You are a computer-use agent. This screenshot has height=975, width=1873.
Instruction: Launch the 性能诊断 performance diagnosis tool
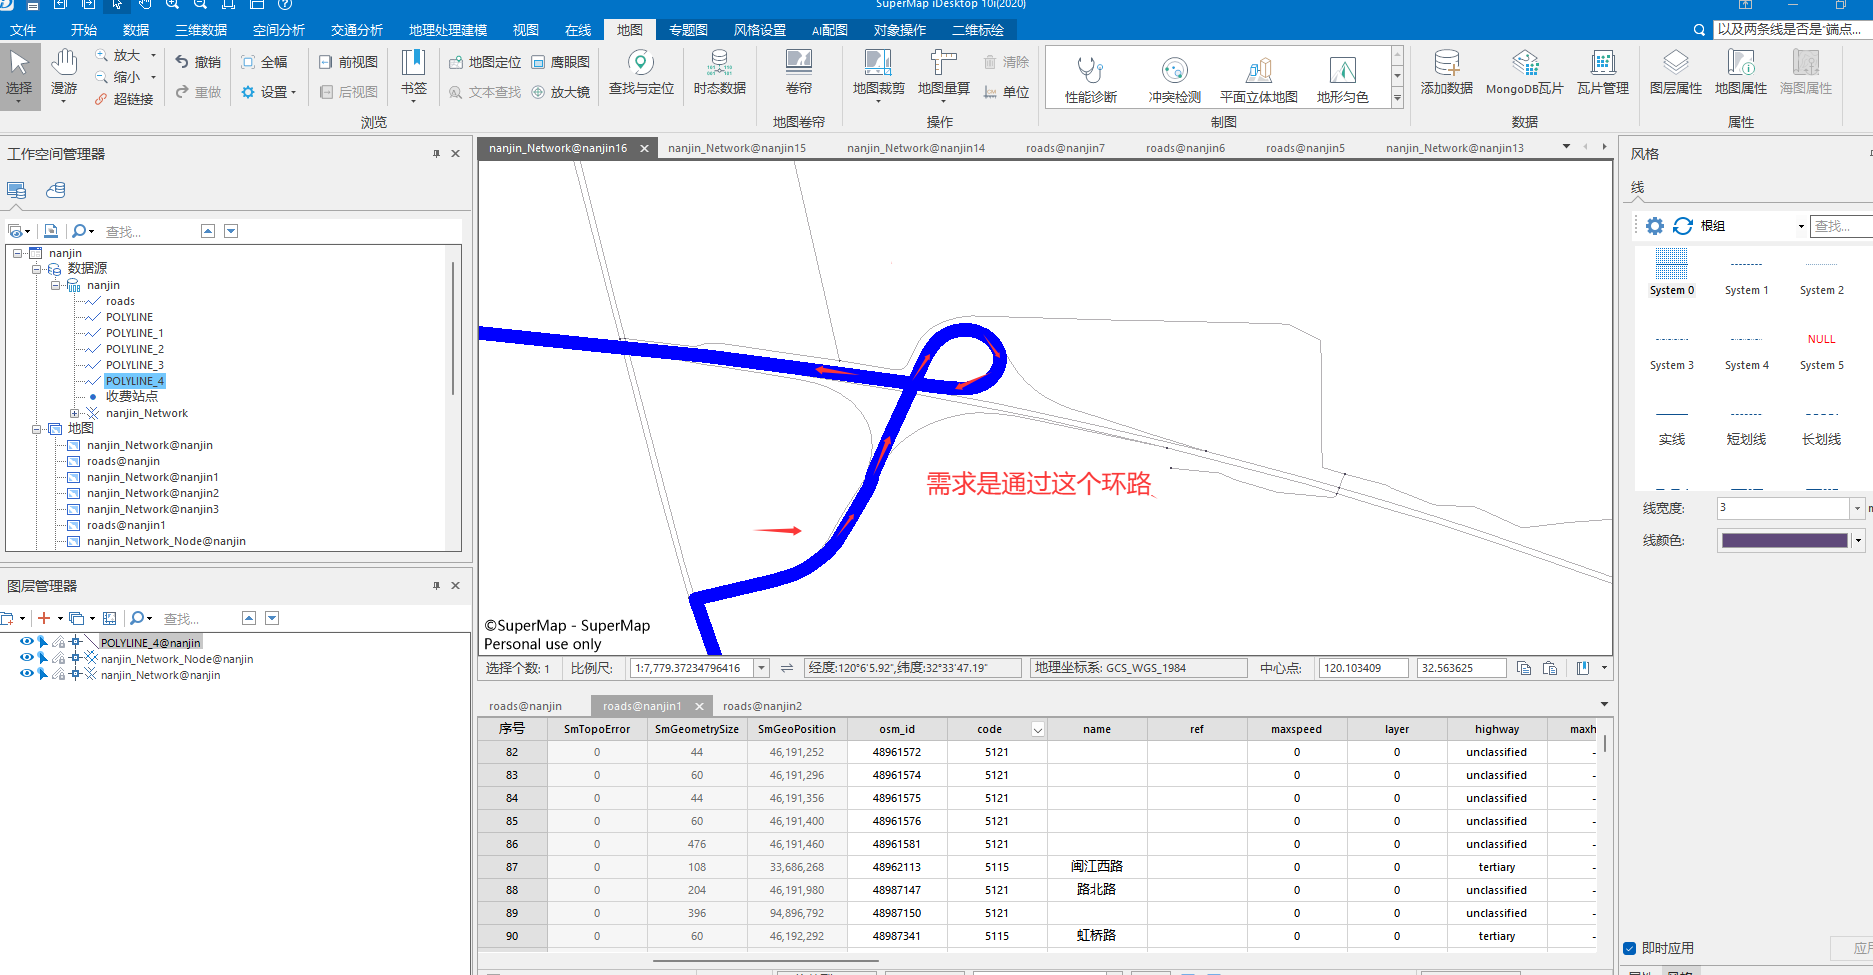tap(1090, 80)
